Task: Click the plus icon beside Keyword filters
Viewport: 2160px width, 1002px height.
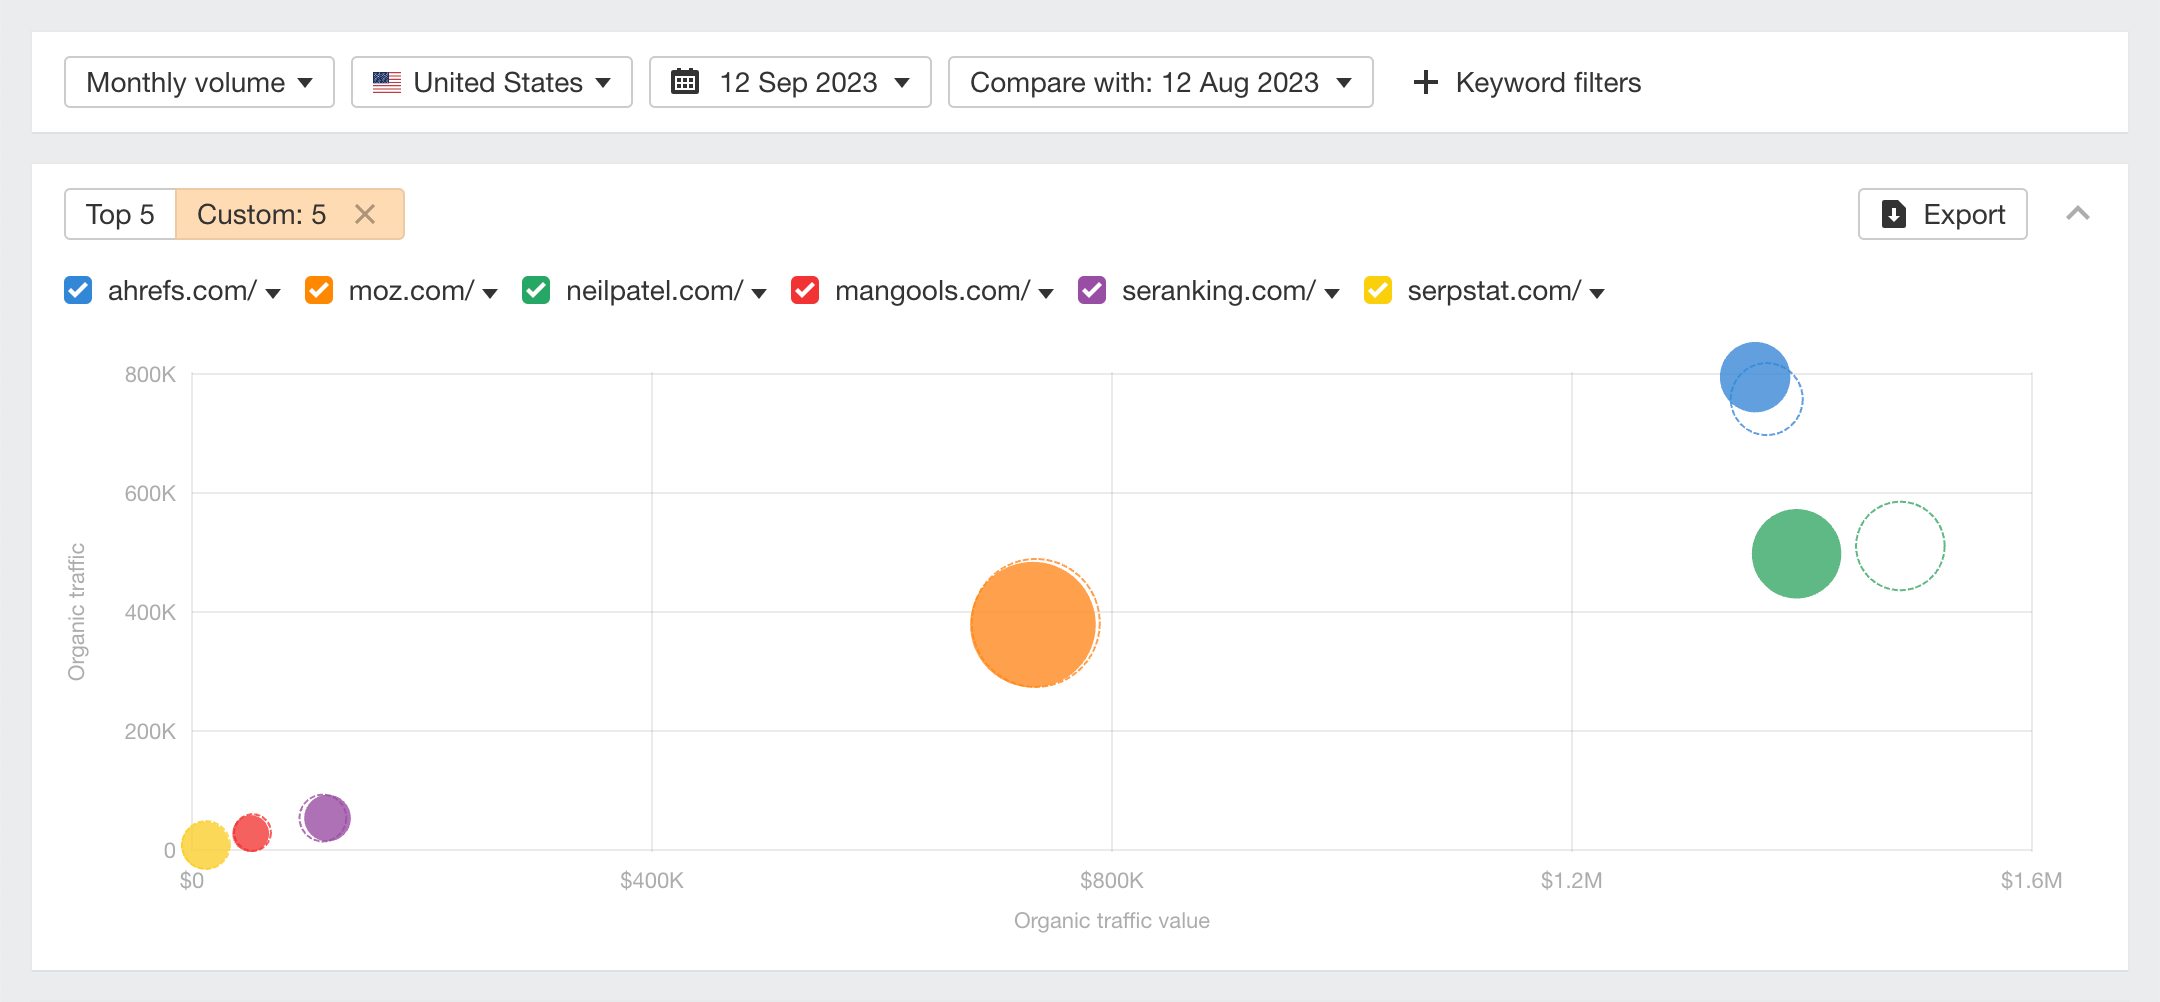Action: [1425, 82]
